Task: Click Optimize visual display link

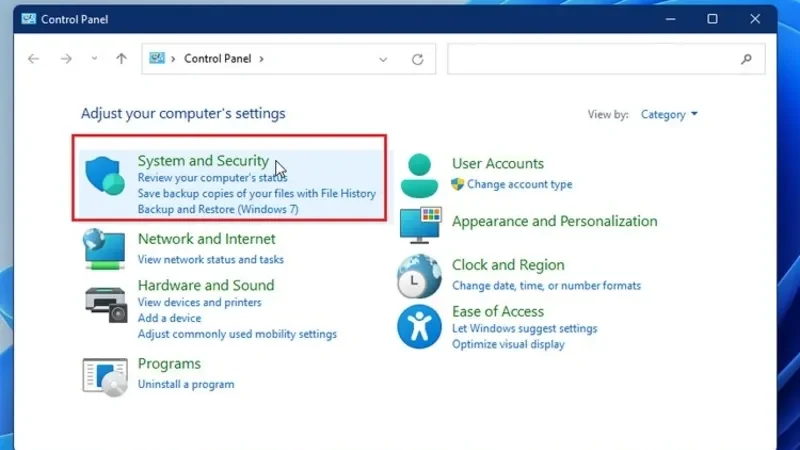Action: click(508, 344)
